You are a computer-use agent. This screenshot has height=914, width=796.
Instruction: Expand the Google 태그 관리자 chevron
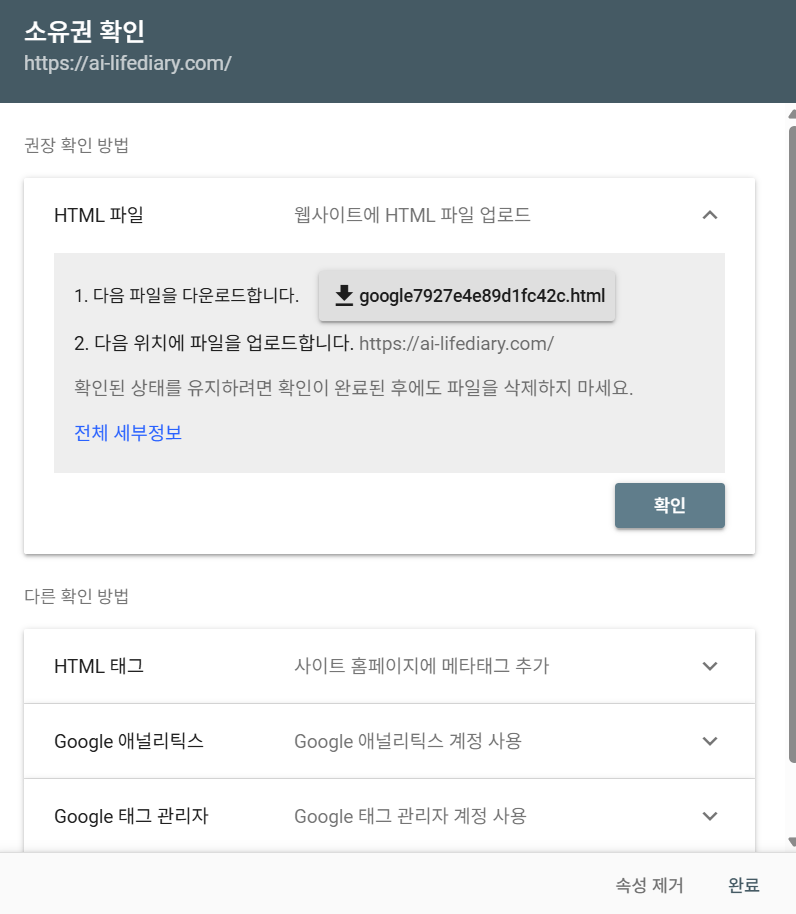[710, 816]
